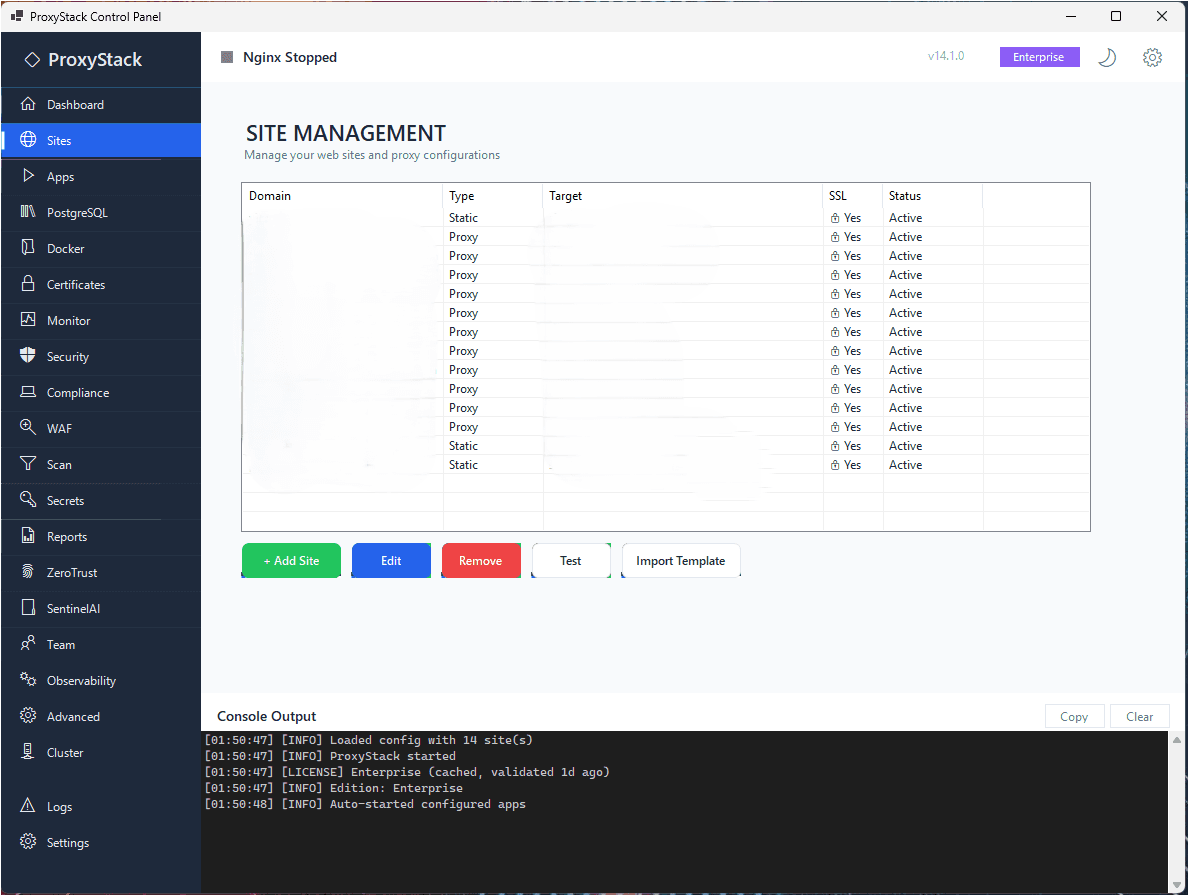Switch to the Dashboard section

pyautogui.click(x=27, y=104)
